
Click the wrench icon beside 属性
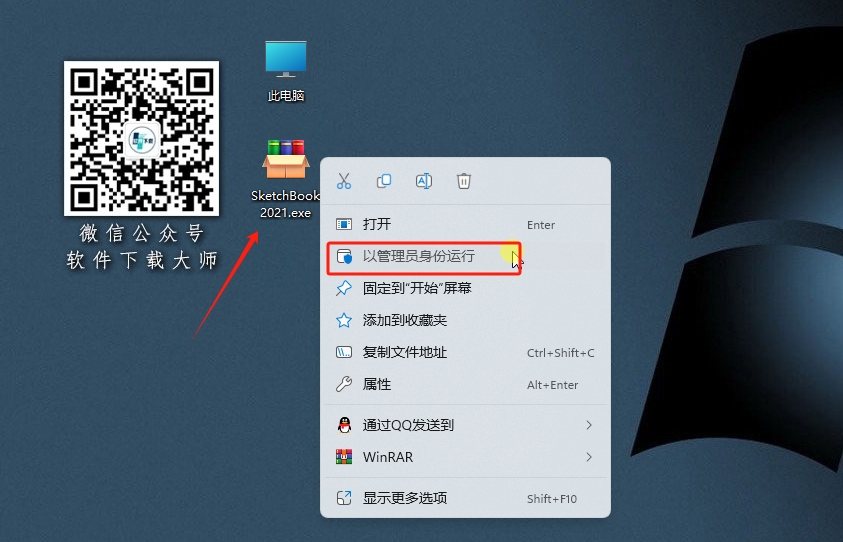pos(344,384)
